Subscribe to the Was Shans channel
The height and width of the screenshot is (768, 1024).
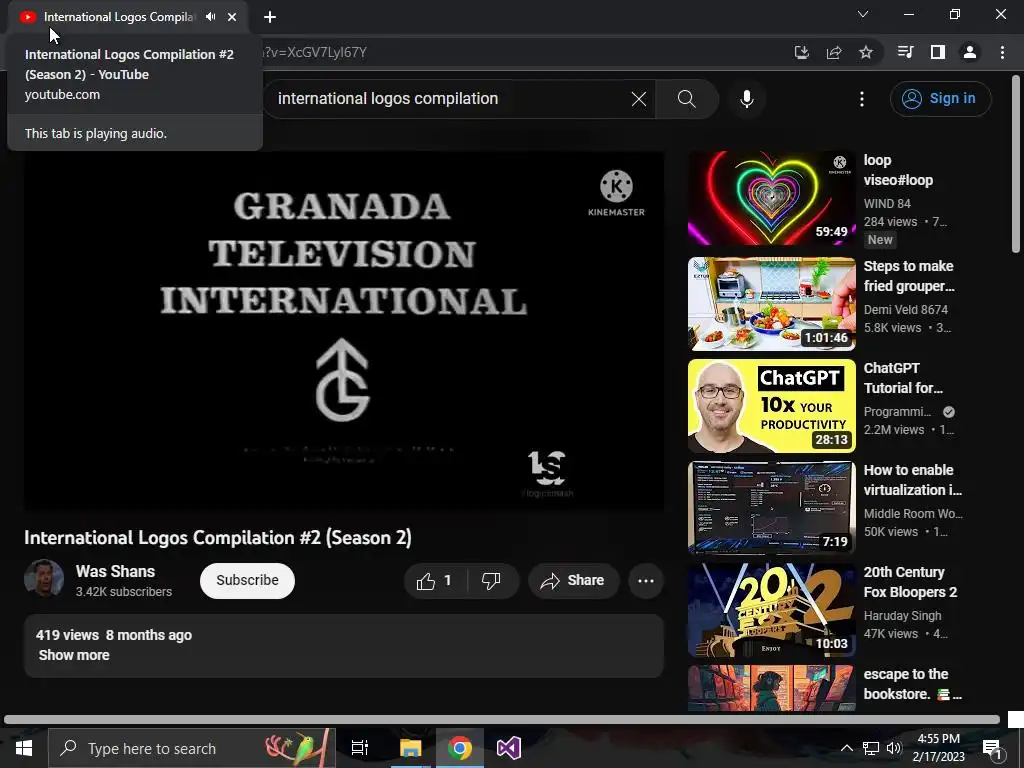point(248,581)
